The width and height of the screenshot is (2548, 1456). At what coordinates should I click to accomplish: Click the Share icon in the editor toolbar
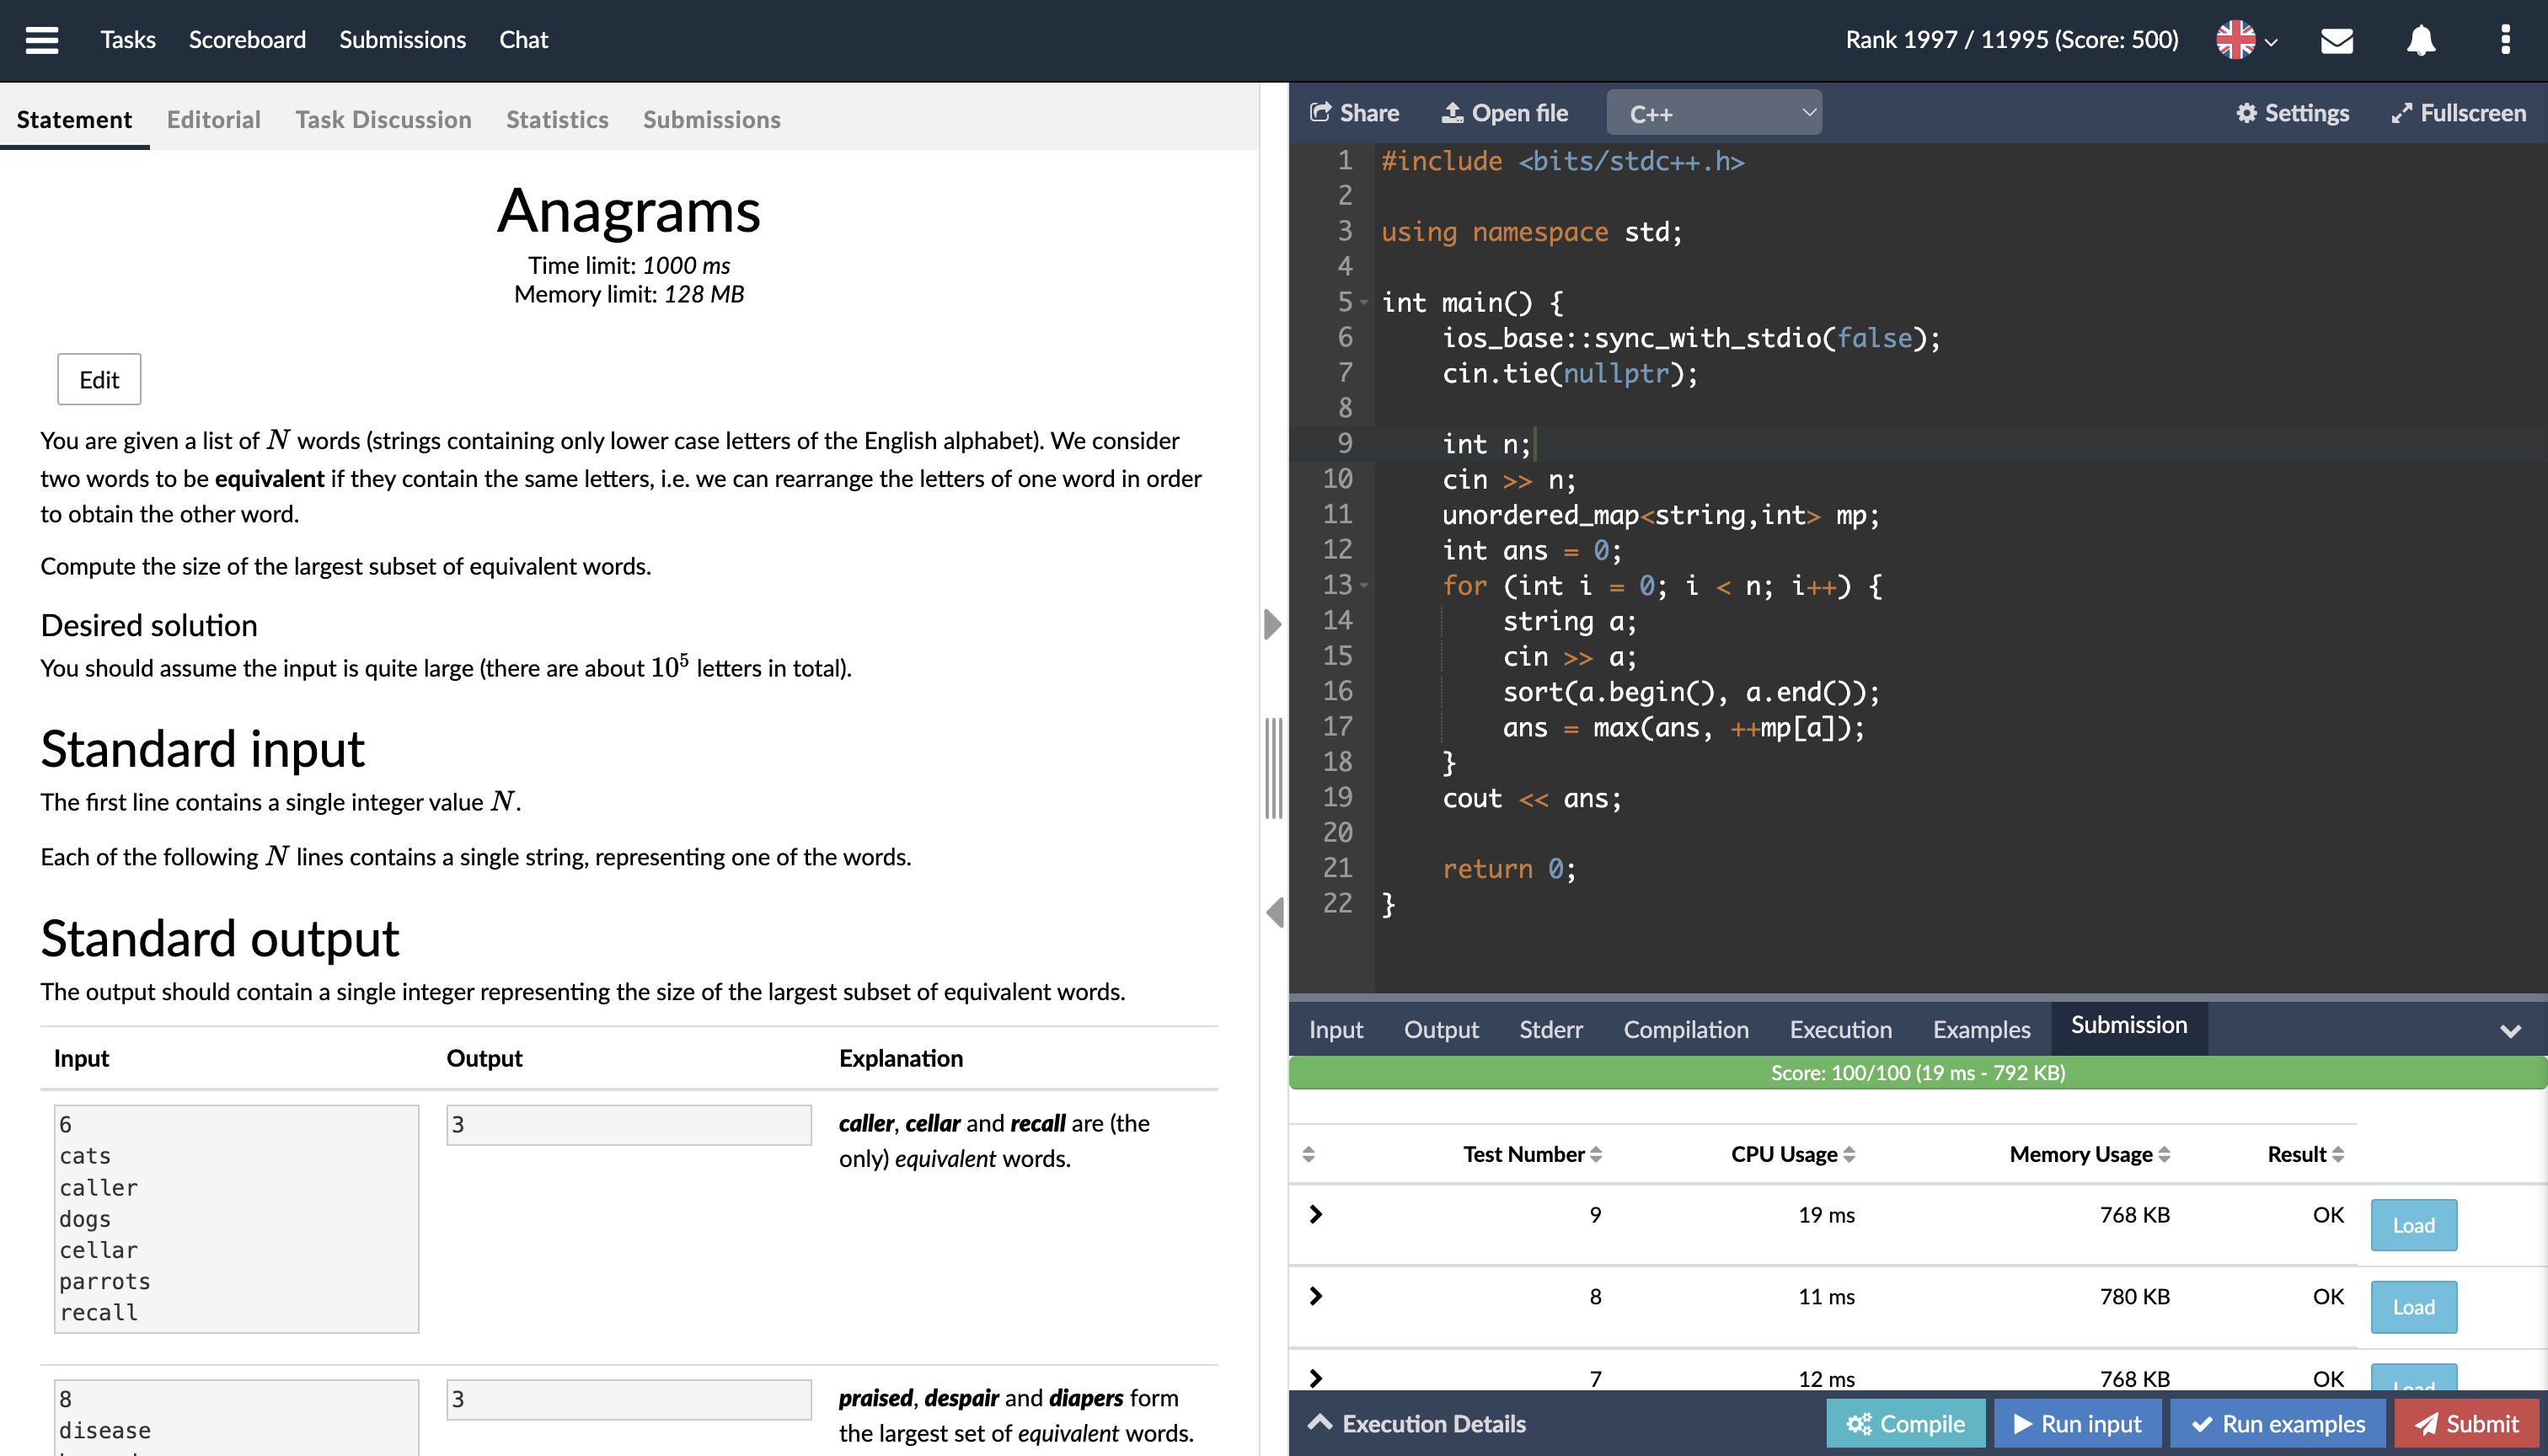[x=1354, y=113]
